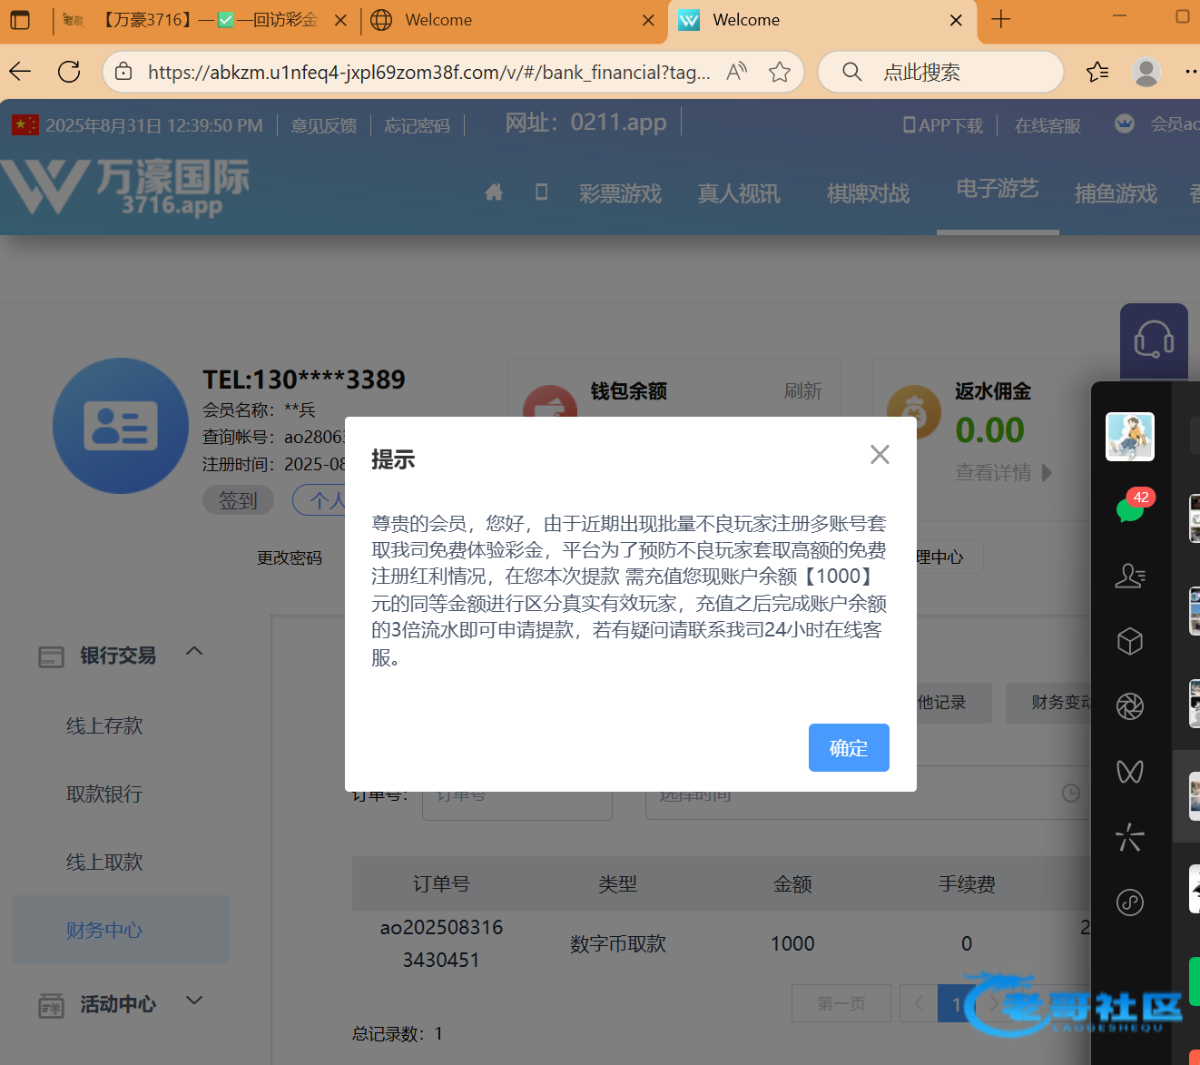Open the chat messages icon with 42 badge
The width and height of the screenshot is (1200, 1065).
(x=1130, y=508)
